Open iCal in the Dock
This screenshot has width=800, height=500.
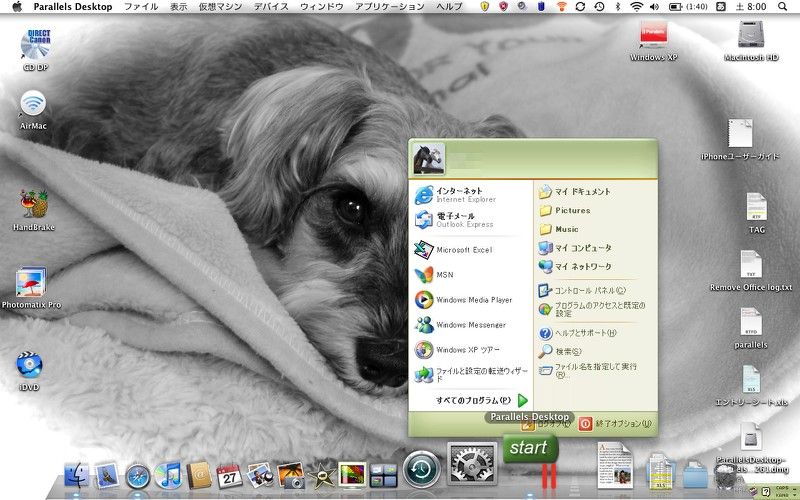click(229, 476)
